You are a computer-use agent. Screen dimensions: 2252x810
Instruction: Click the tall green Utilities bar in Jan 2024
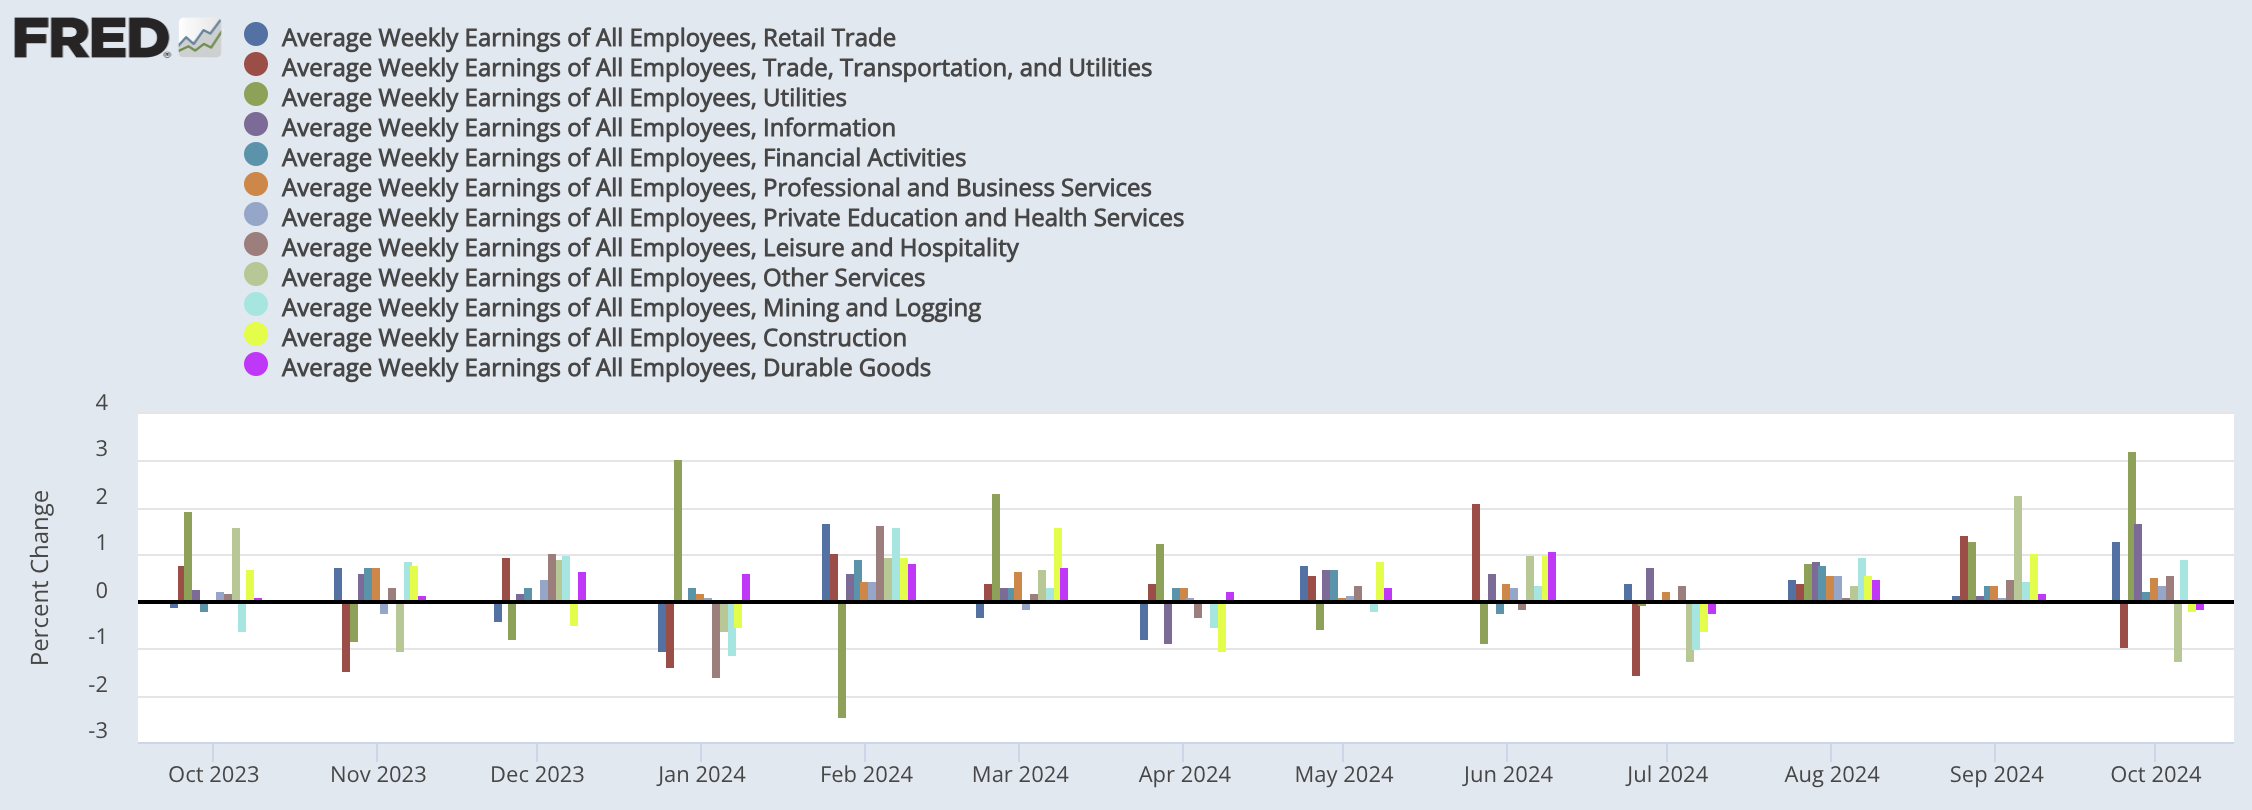click(x=678, y=530)
